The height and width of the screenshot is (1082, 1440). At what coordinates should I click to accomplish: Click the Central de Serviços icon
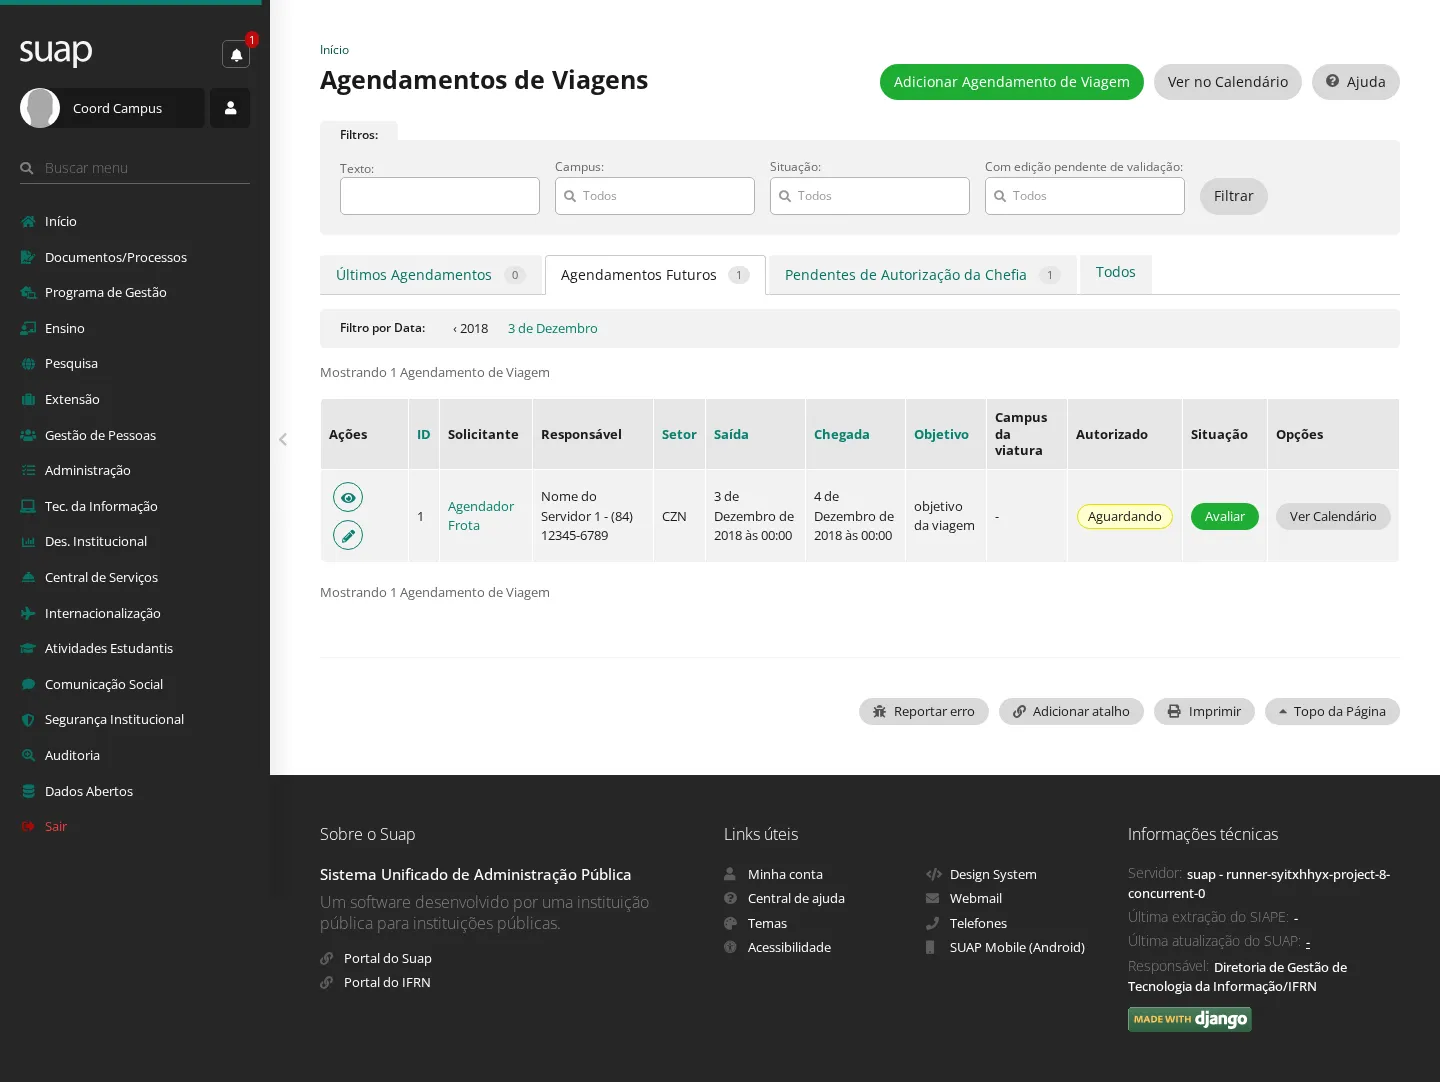pos(28,577)
